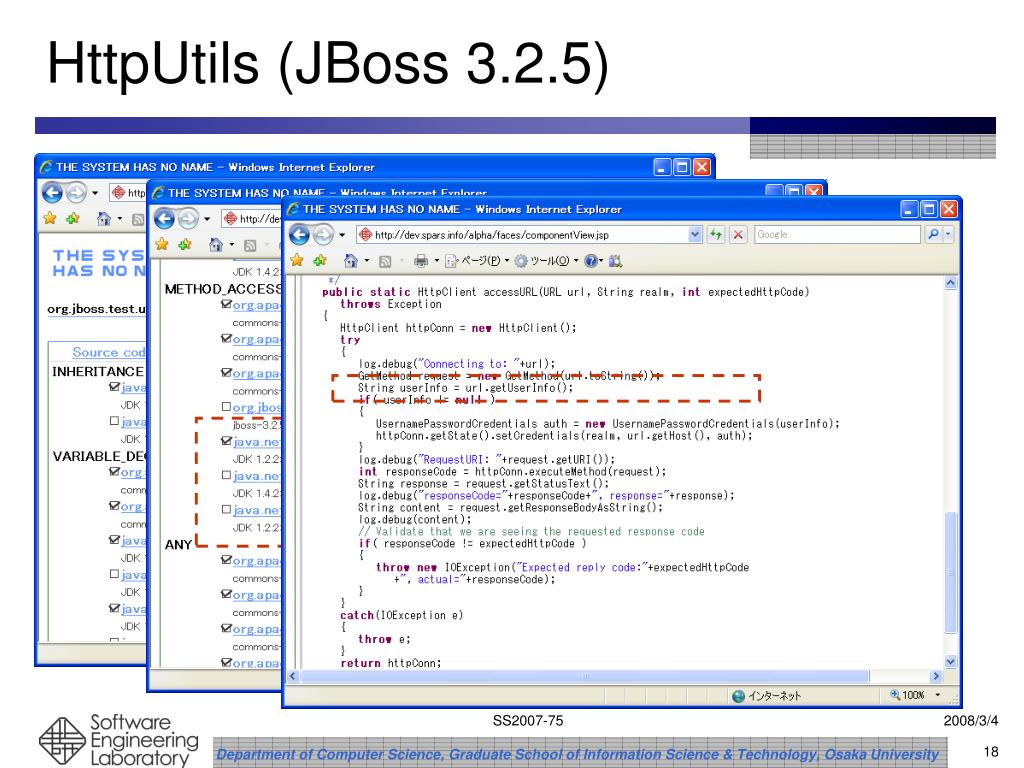This screenshot has height=768, width=1024.
Task: Click the RSS feeds icon in front window
Action: click(x=385, y=261)
